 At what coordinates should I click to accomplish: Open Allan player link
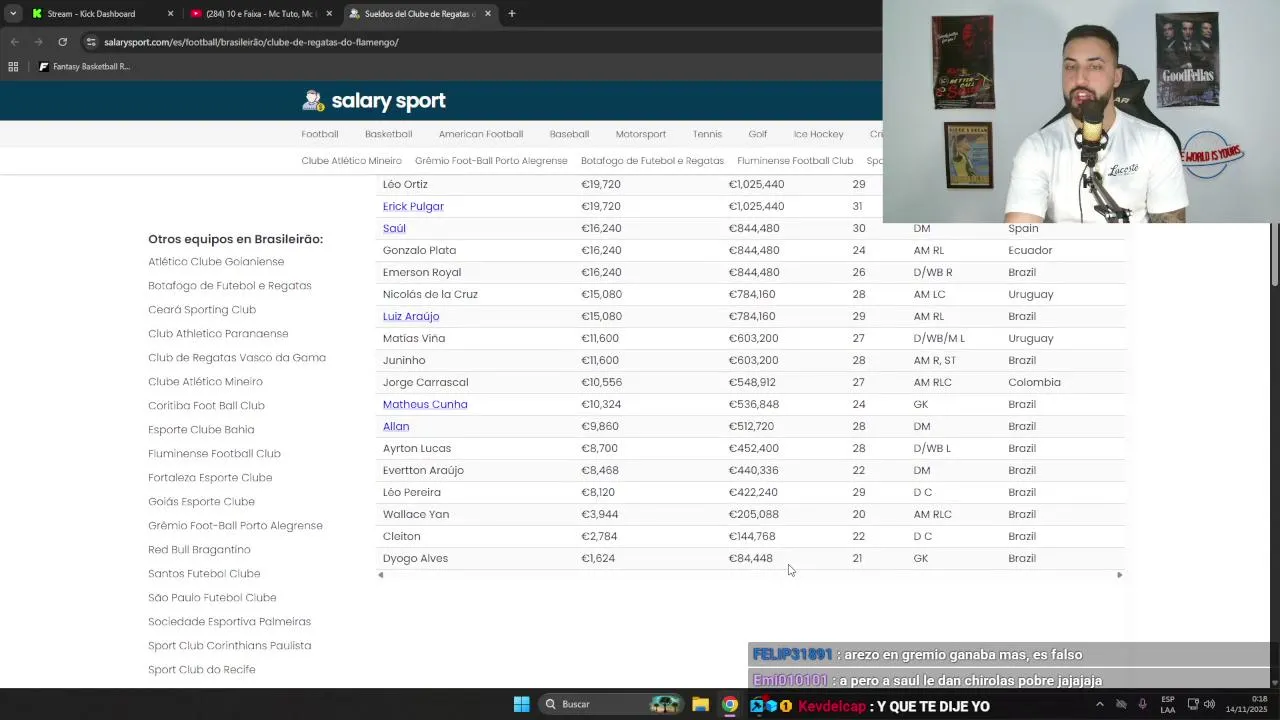(x=396, y=426)
